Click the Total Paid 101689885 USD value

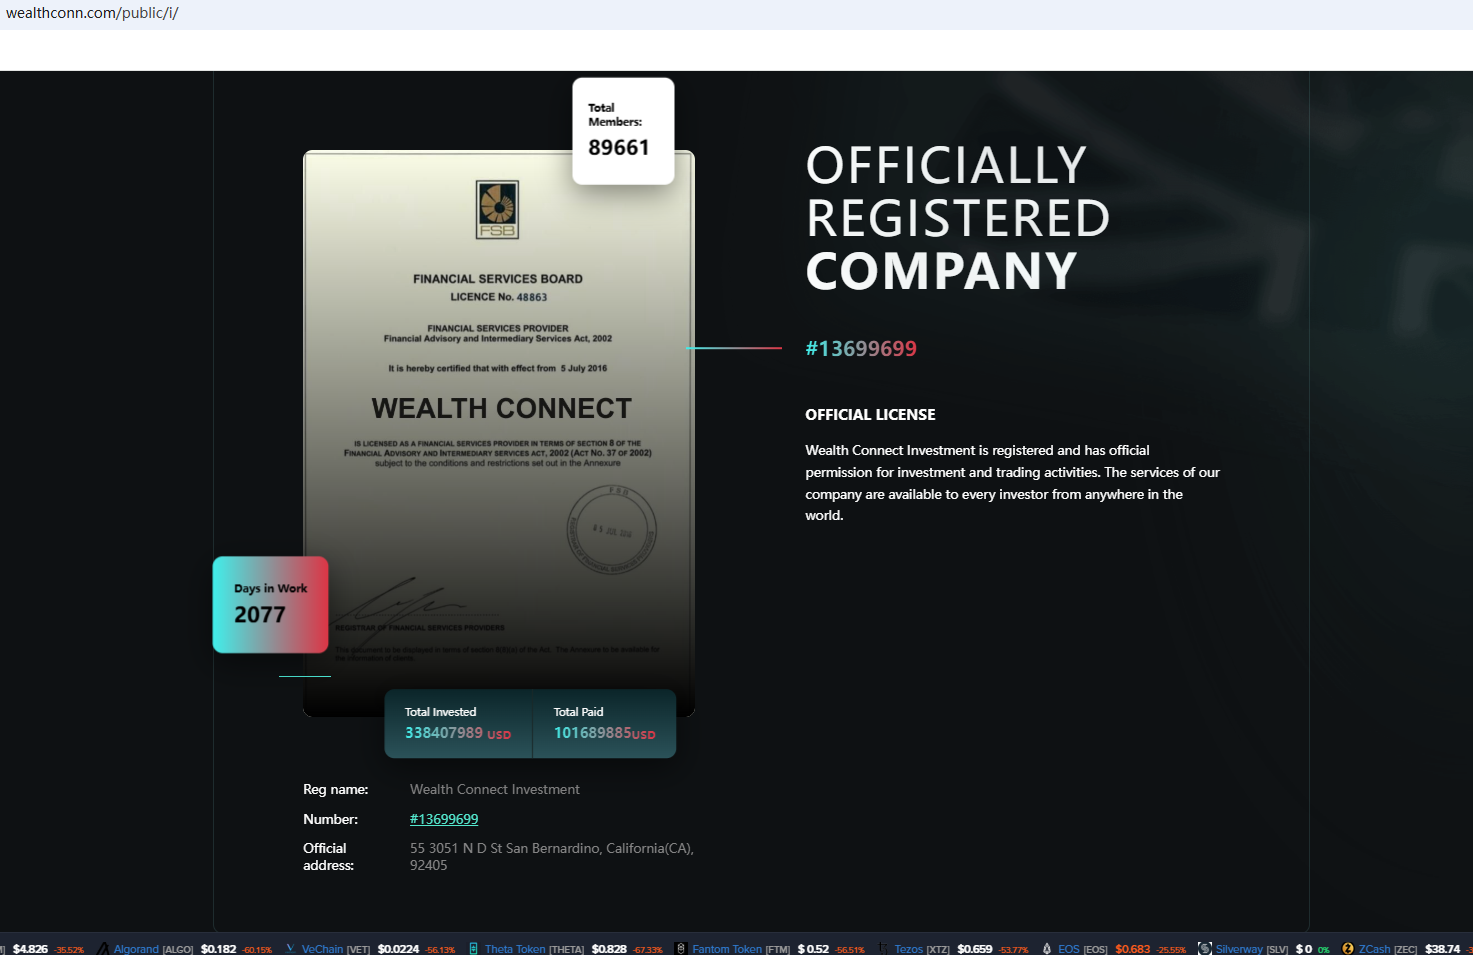click(x=605, y=733)
